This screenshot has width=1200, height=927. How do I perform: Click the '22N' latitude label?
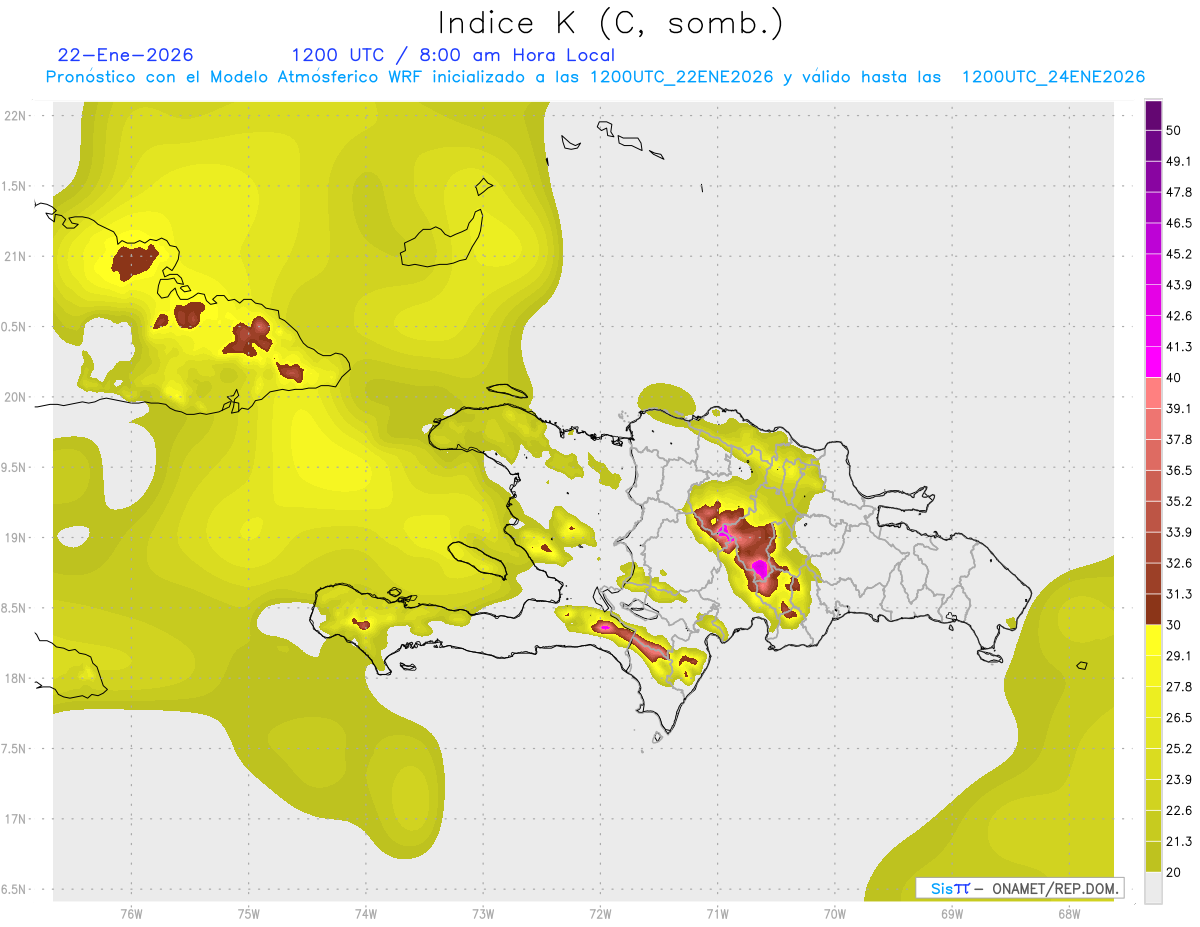(16, 115)
